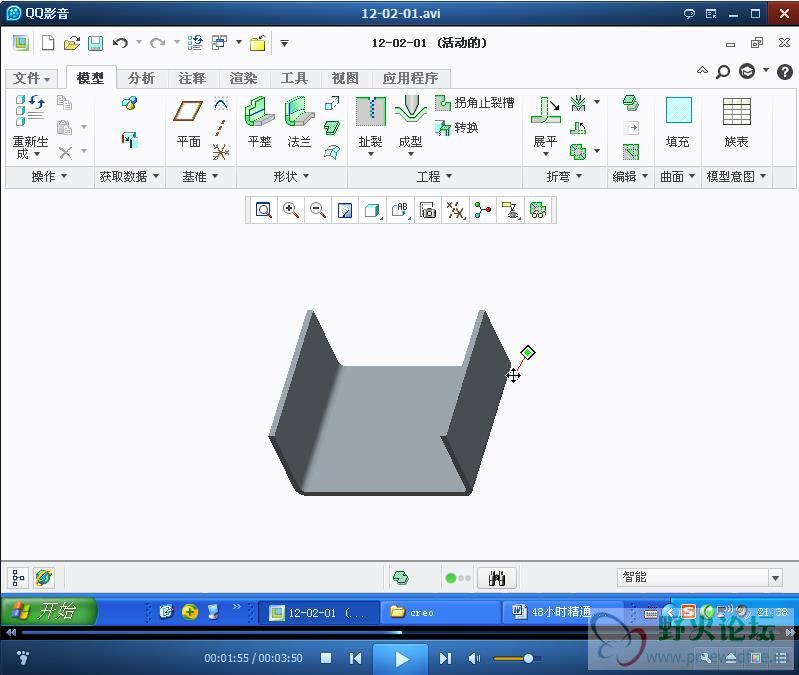
Task: Click the search magnifier in ribbon corner
Action: [x=723, y=72]
